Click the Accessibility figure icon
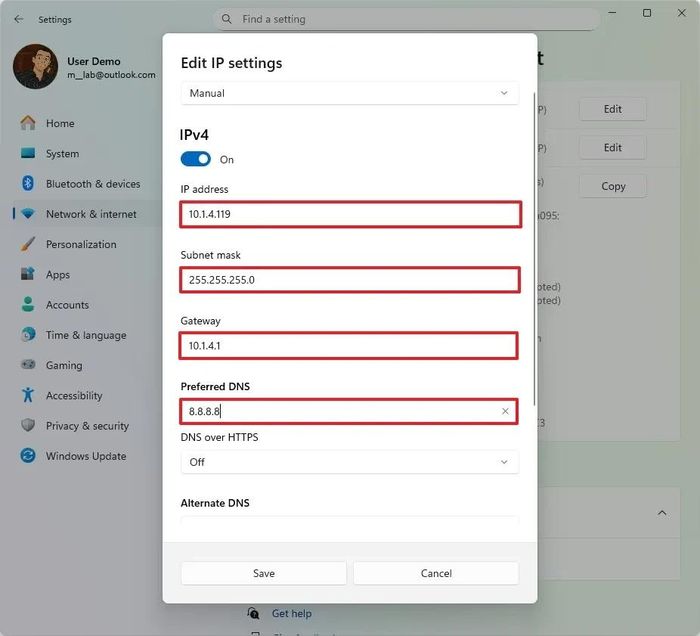The height and width of the screenshot is (636, 700). point(28,395)
